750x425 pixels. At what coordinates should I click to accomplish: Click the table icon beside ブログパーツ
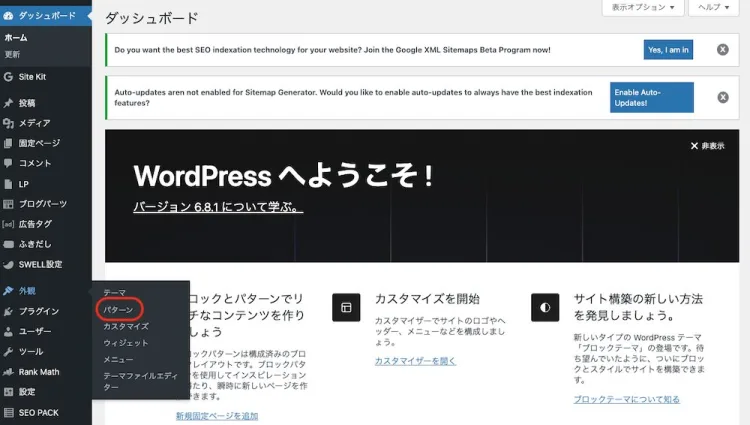pyautogui.click(x=8, y=204)
